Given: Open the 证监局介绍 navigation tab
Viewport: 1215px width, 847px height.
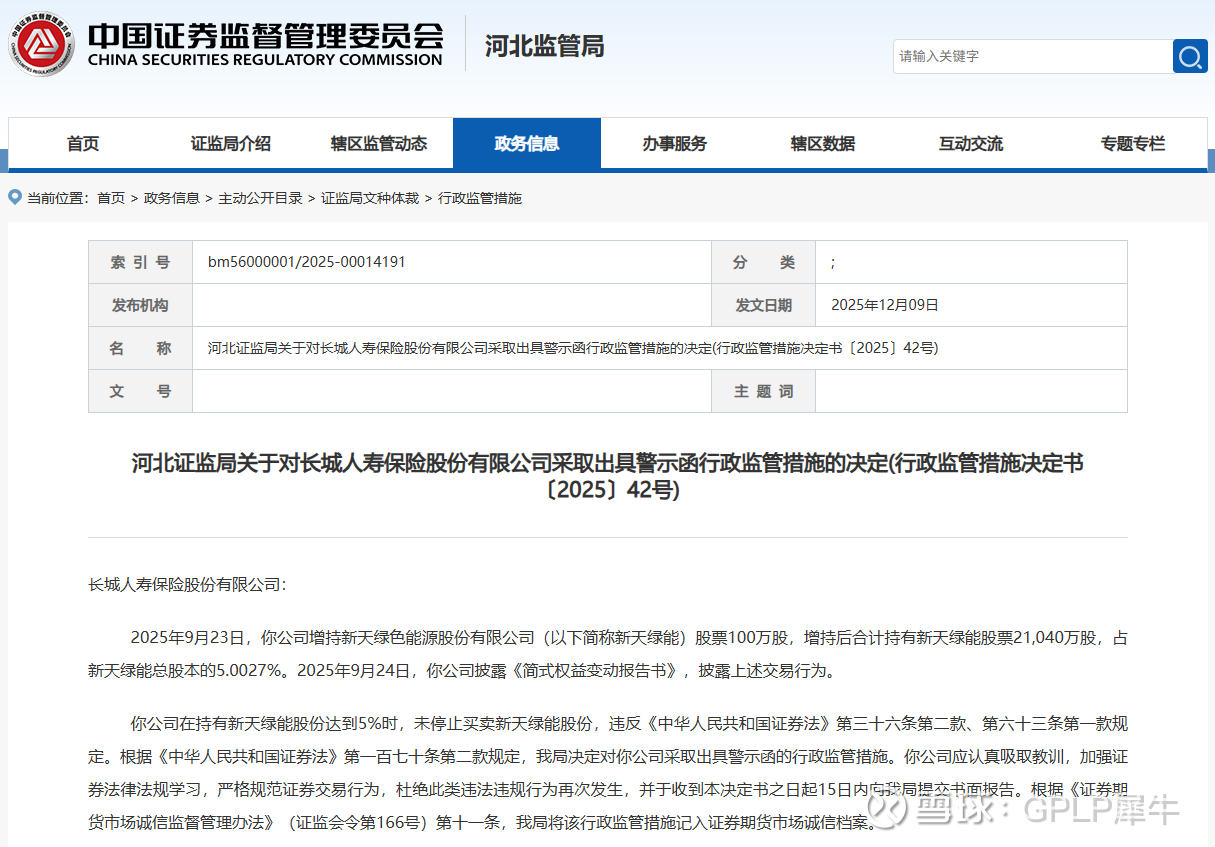Looking at the screenshot, I should coord(231,144).
